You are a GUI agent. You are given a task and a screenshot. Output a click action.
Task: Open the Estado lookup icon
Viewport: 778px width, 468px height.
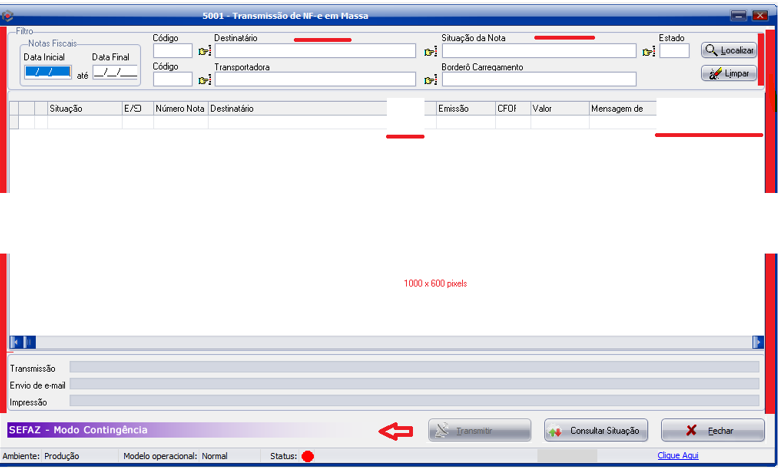[x=648, y=52]
